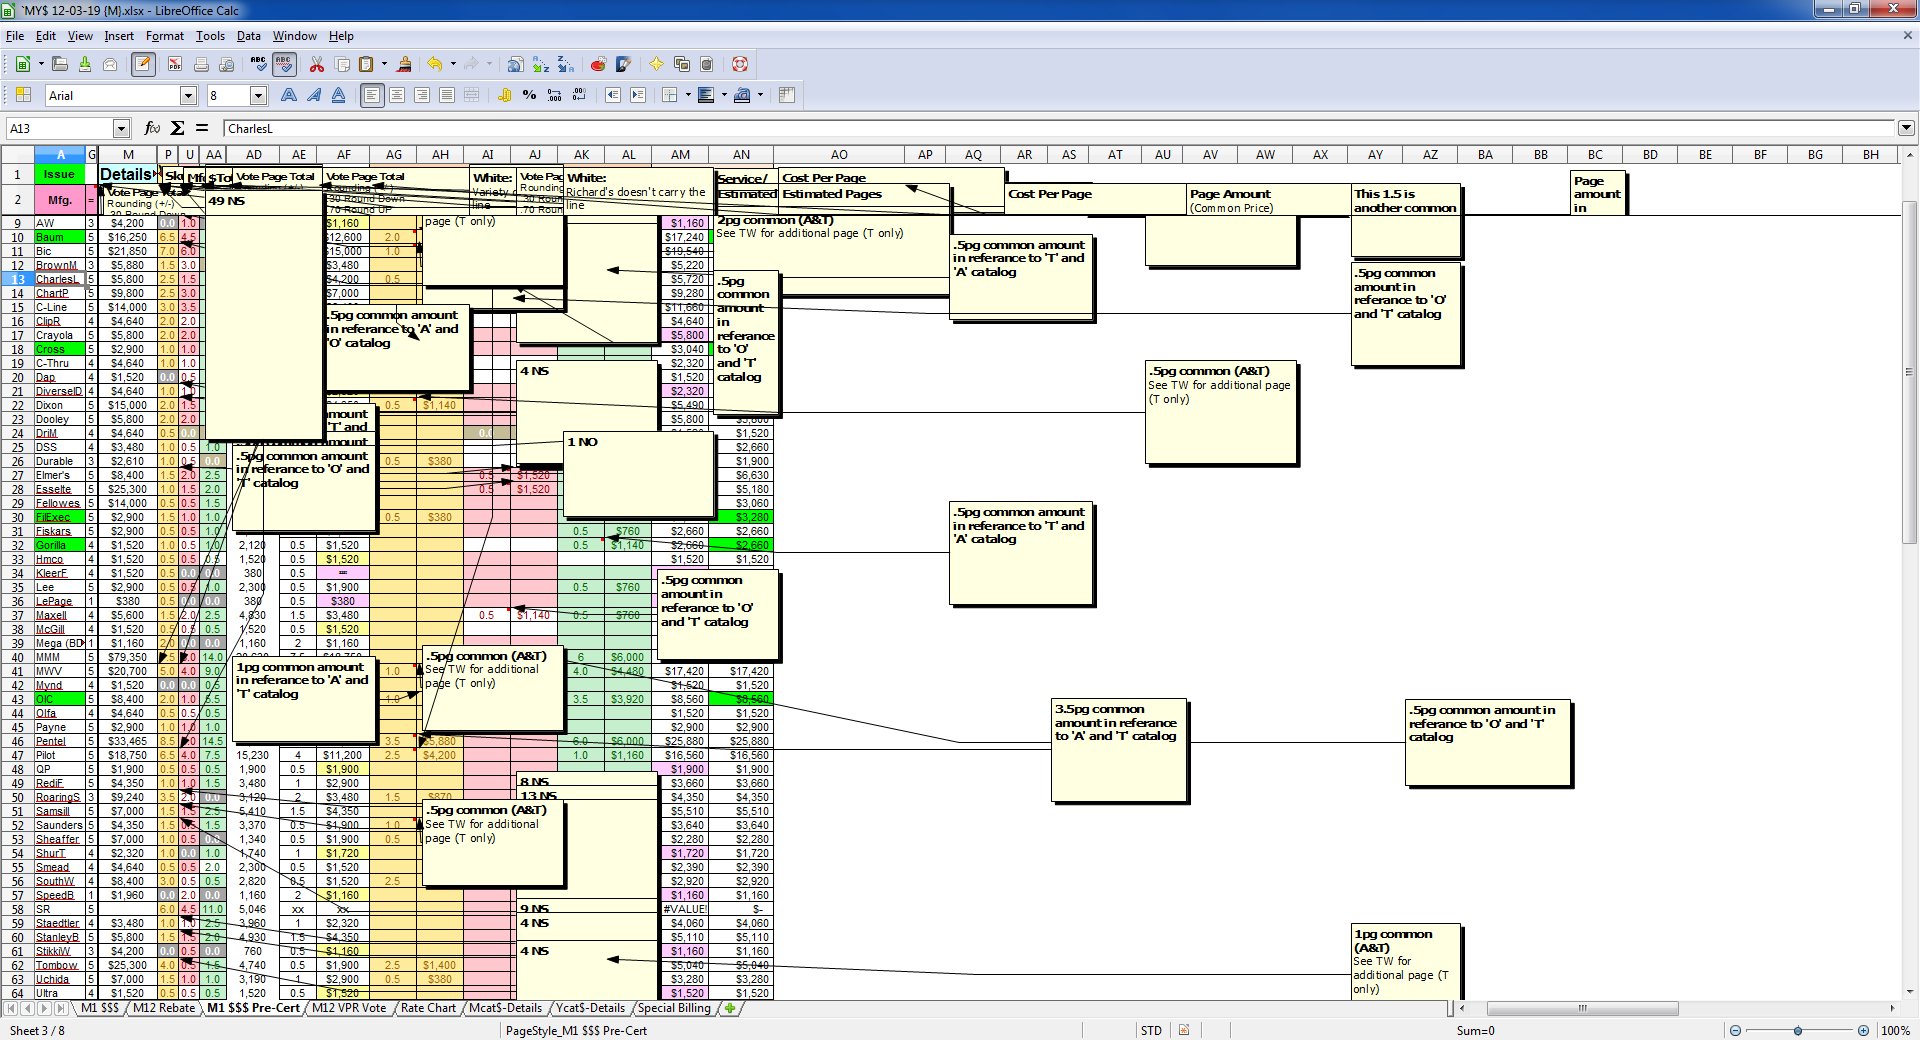Click the Sum sigma icon
Screen dimensions: 1920x1040
pyautogui.click(x=177, y=128)
